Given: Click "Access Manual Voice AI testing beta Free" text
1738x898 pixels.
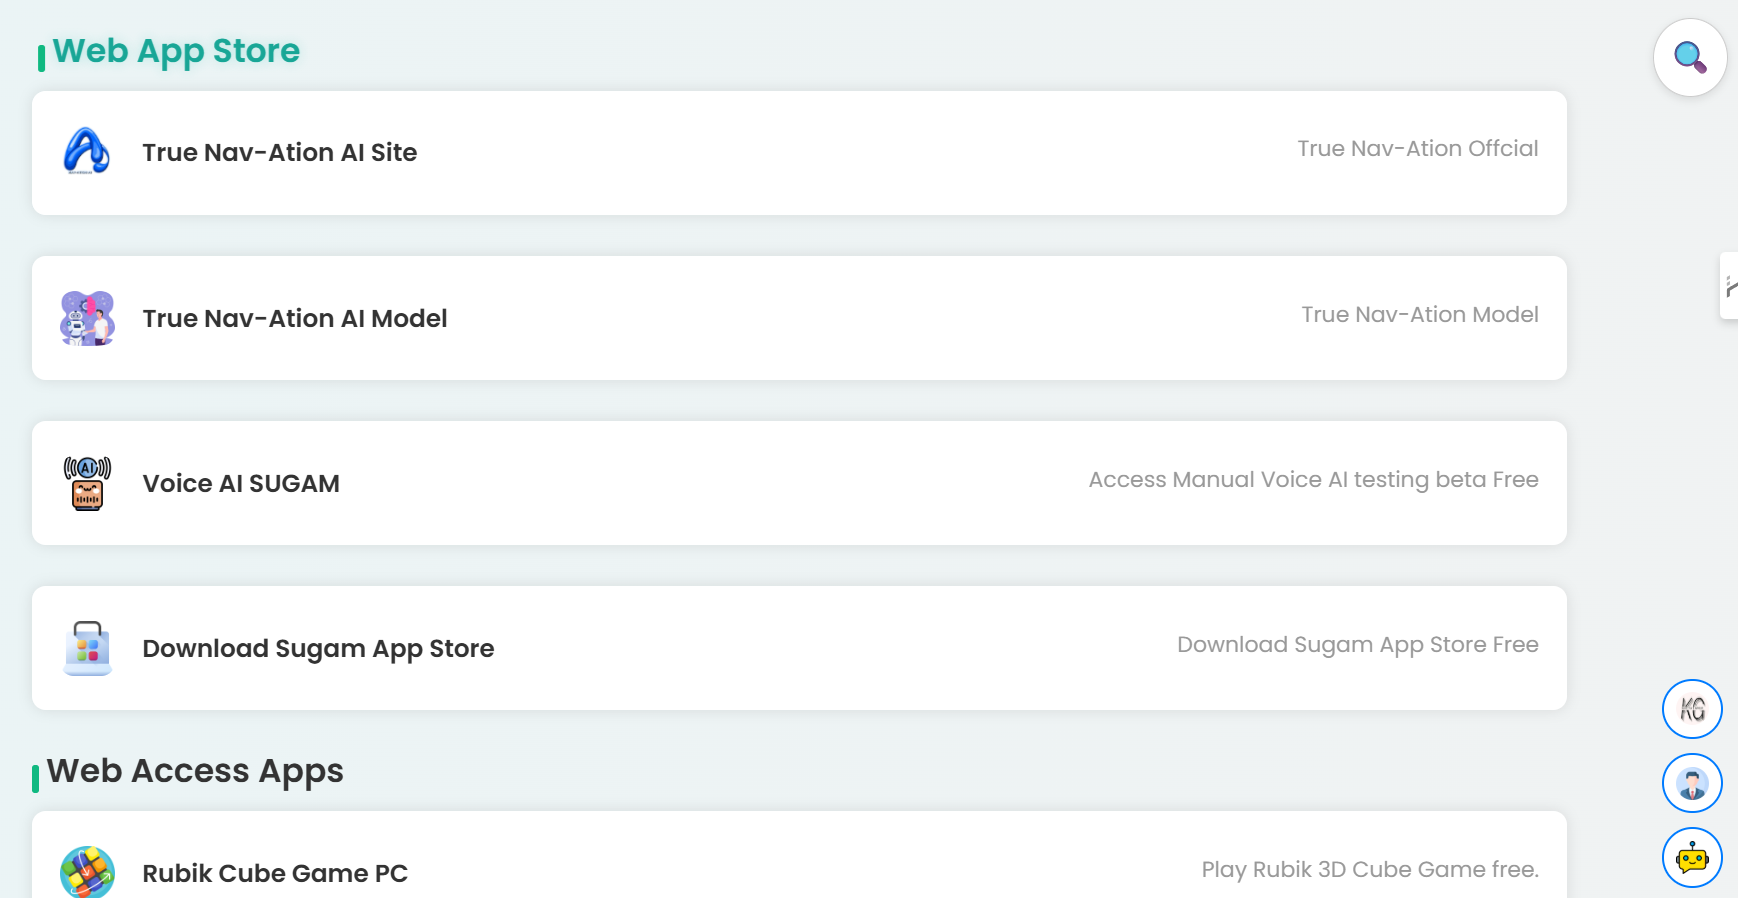Looking at the screenshot, I should (x=1313, y=480).
